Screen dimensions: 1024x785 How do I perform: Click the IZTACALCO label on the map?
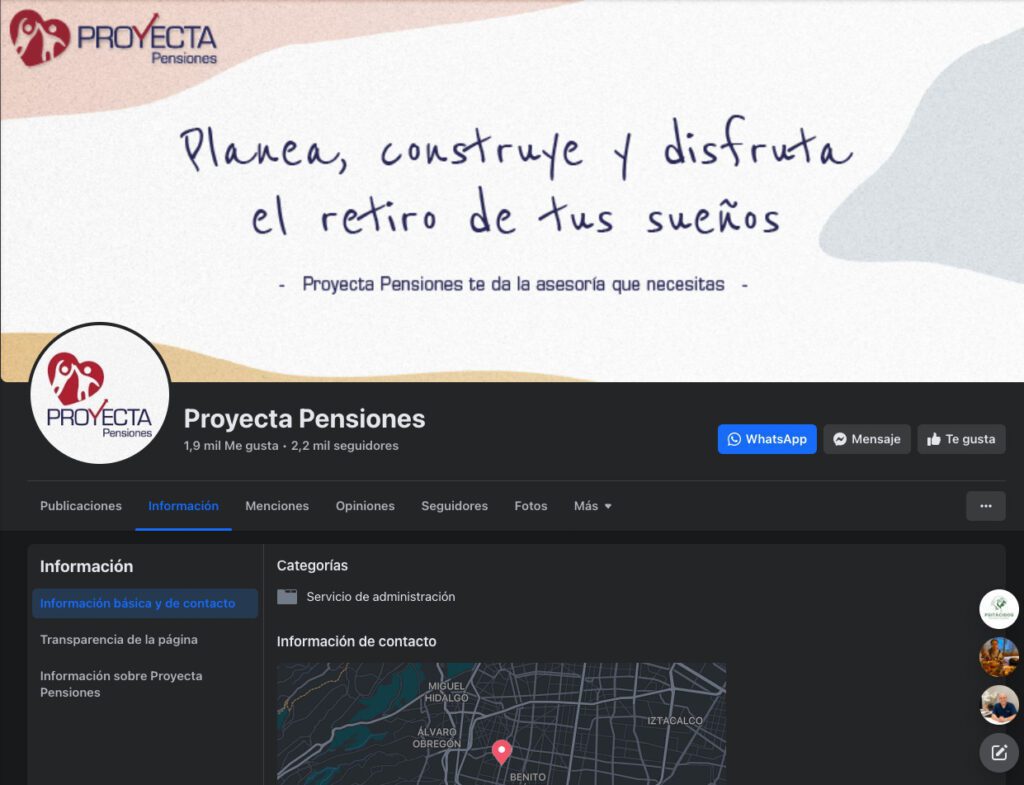click(x=675, y=720)
